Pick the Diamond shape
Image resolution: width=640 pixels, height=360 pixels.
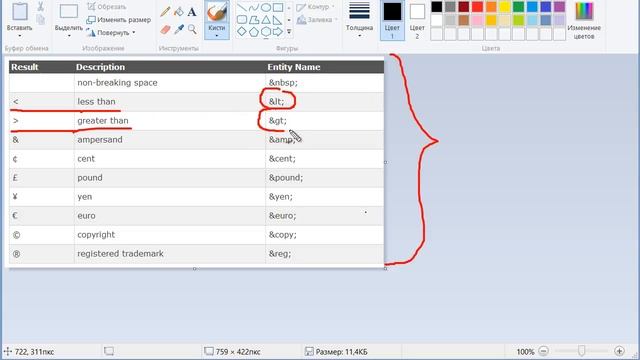242,31
